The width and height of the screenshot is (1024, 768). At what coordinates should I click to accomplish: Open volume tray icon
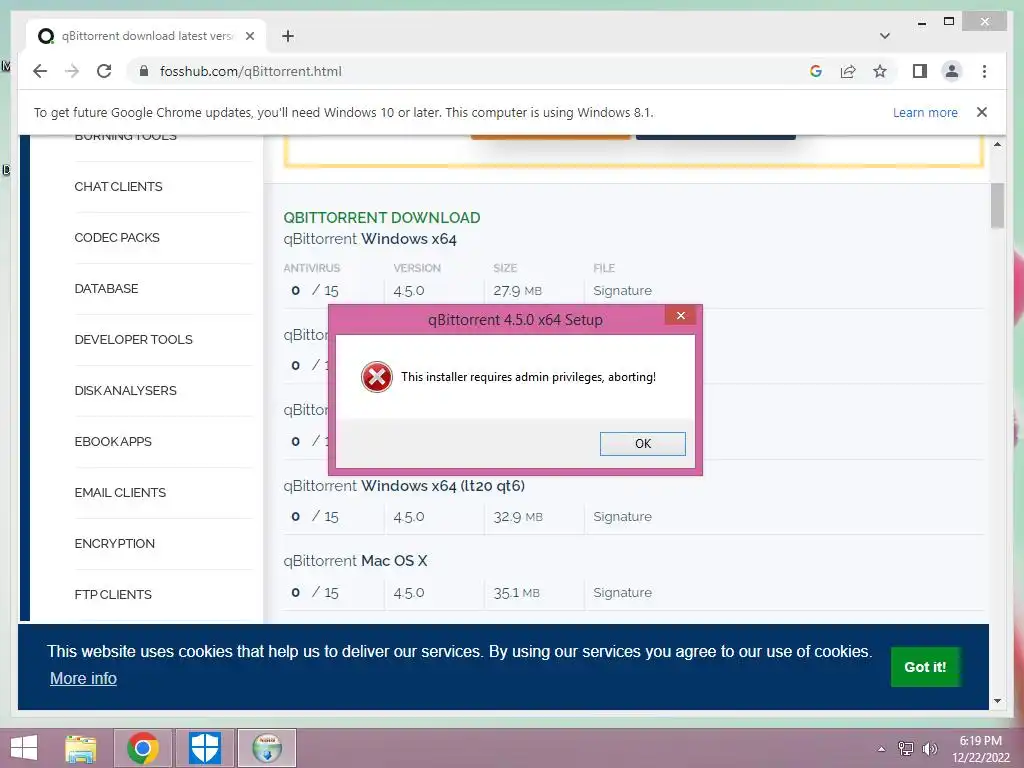(x=929, y=749)
